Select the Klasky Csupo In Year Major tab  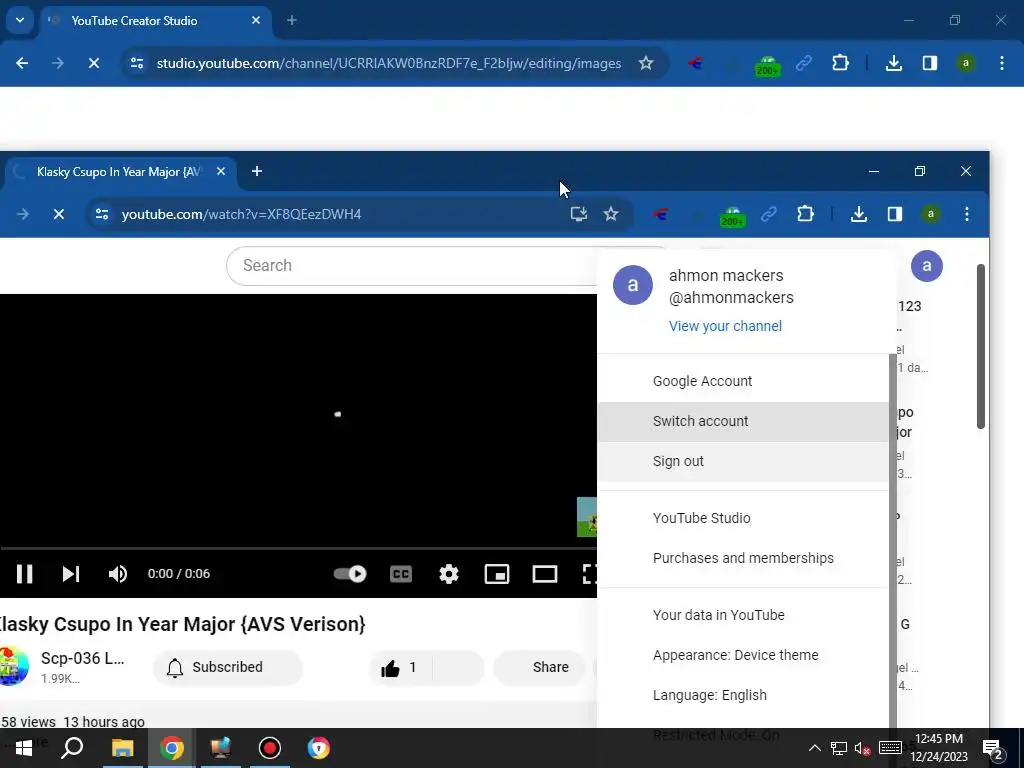[x=120, y=172]
